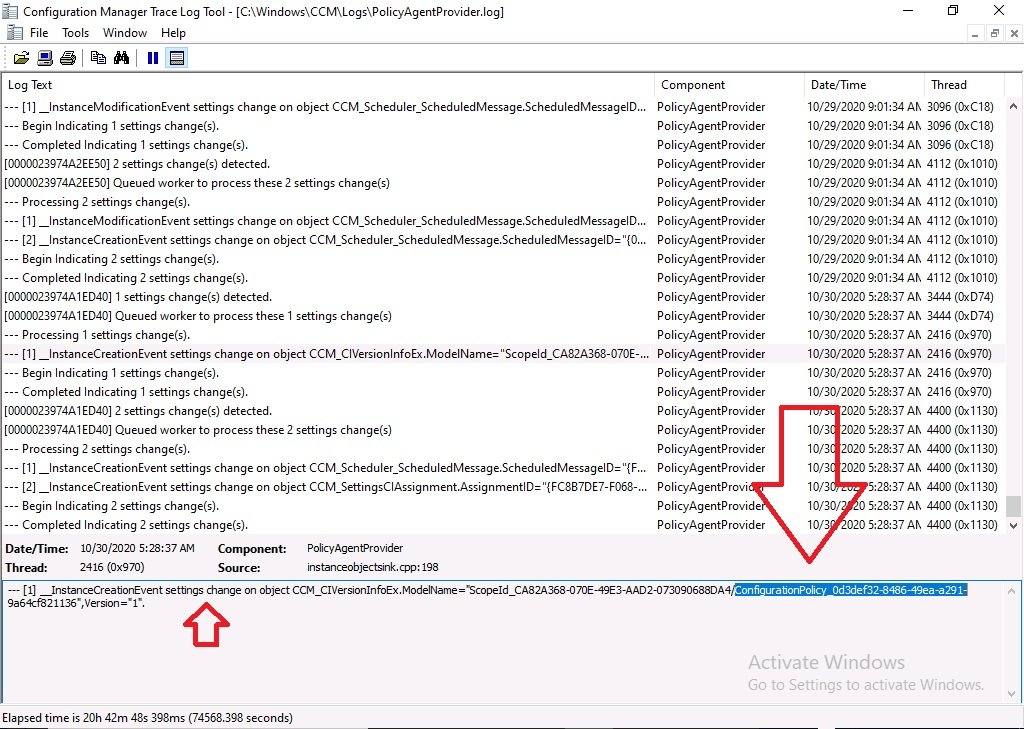
Task: Select the first '[1] __InstanceModificationEvent' row, thread 3096
Action: 503,106
